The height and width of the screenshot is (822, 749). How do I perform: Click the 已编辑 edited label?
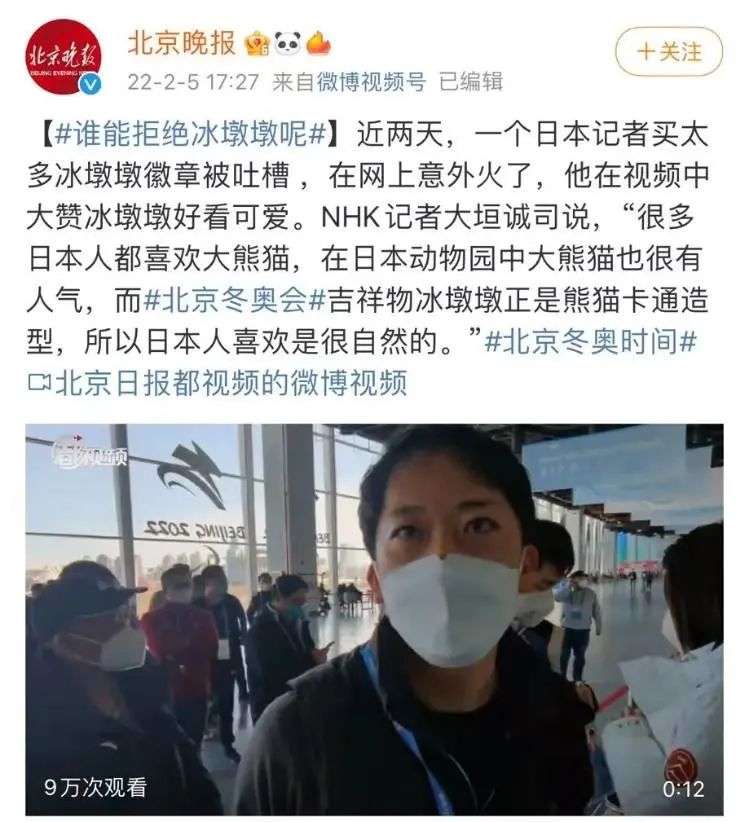click(x=470, y=82)
